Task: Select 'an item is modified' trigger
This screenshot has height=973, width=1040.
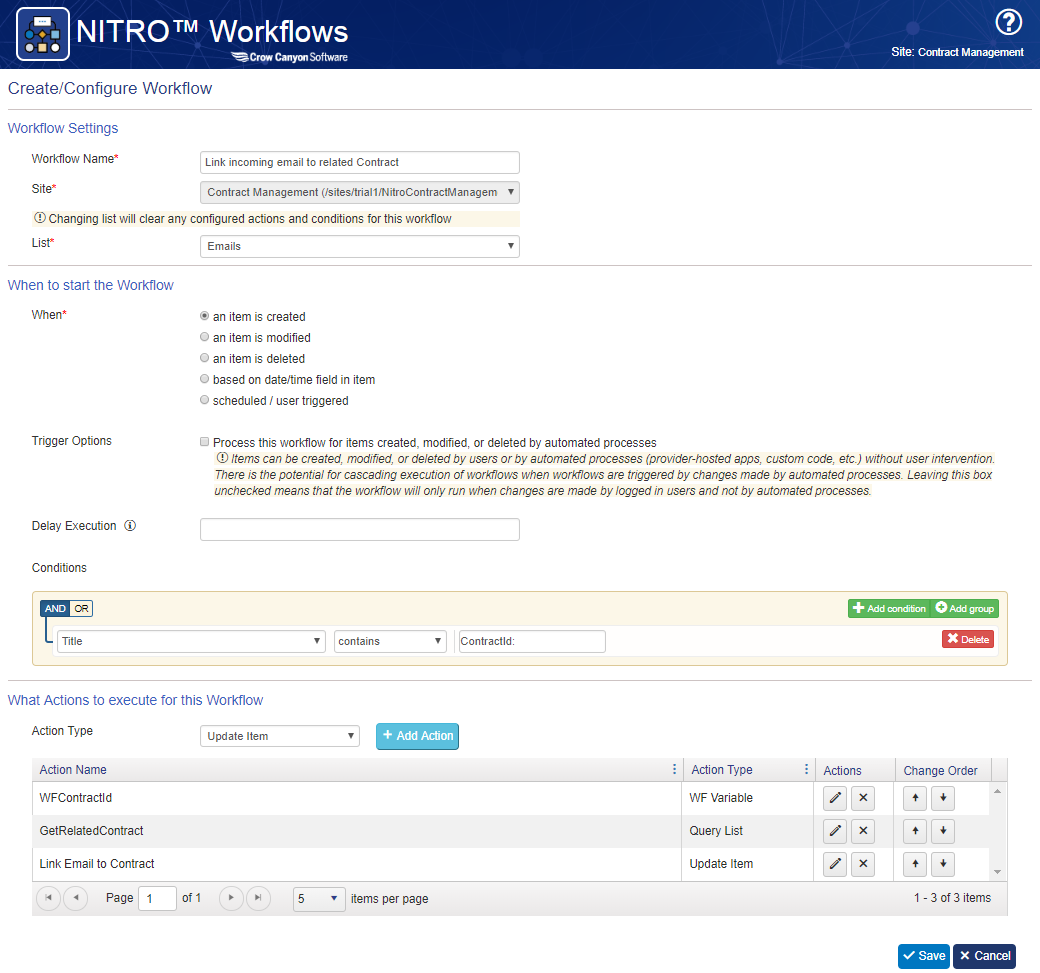Action: [x=204, y=337]
